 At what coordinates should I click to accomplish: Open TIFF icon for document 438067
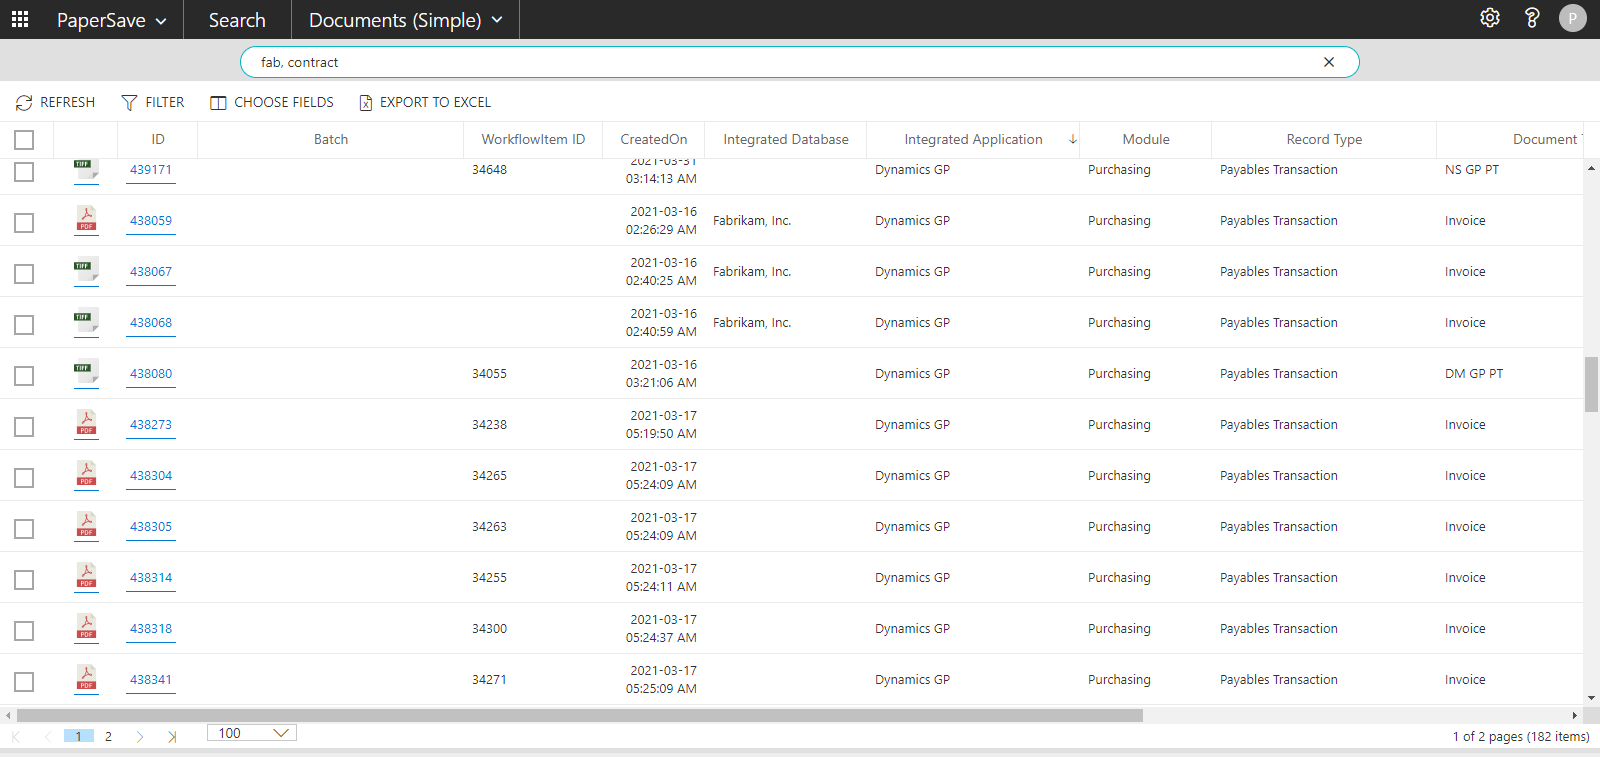tap(87, 270)
